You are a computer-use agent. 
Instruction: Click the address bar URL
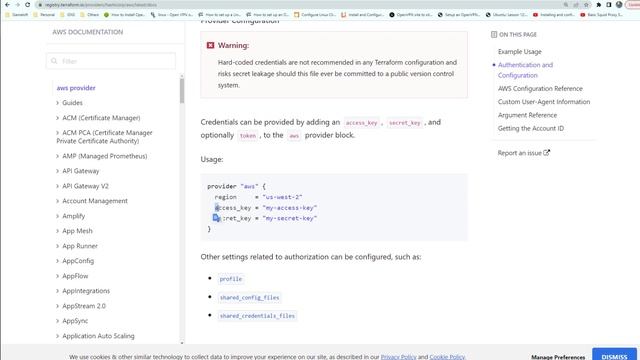tap(100, 5)
